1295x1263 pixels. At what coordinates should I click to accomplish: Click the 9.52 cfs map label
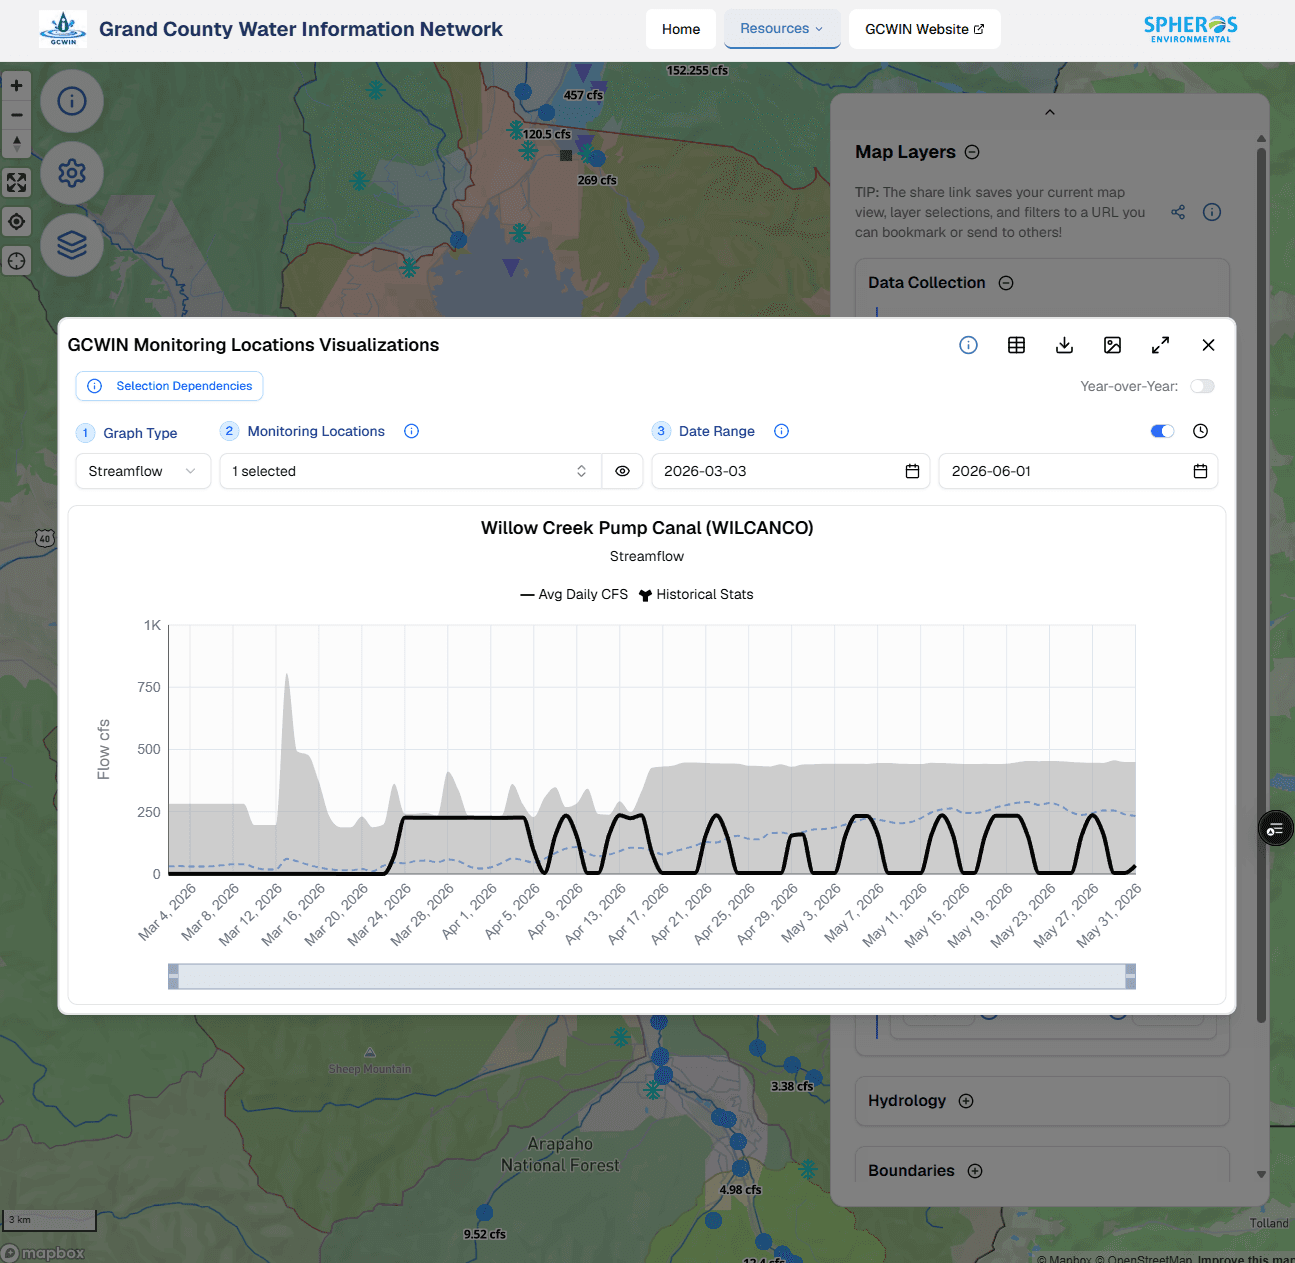click(485, 1235)
